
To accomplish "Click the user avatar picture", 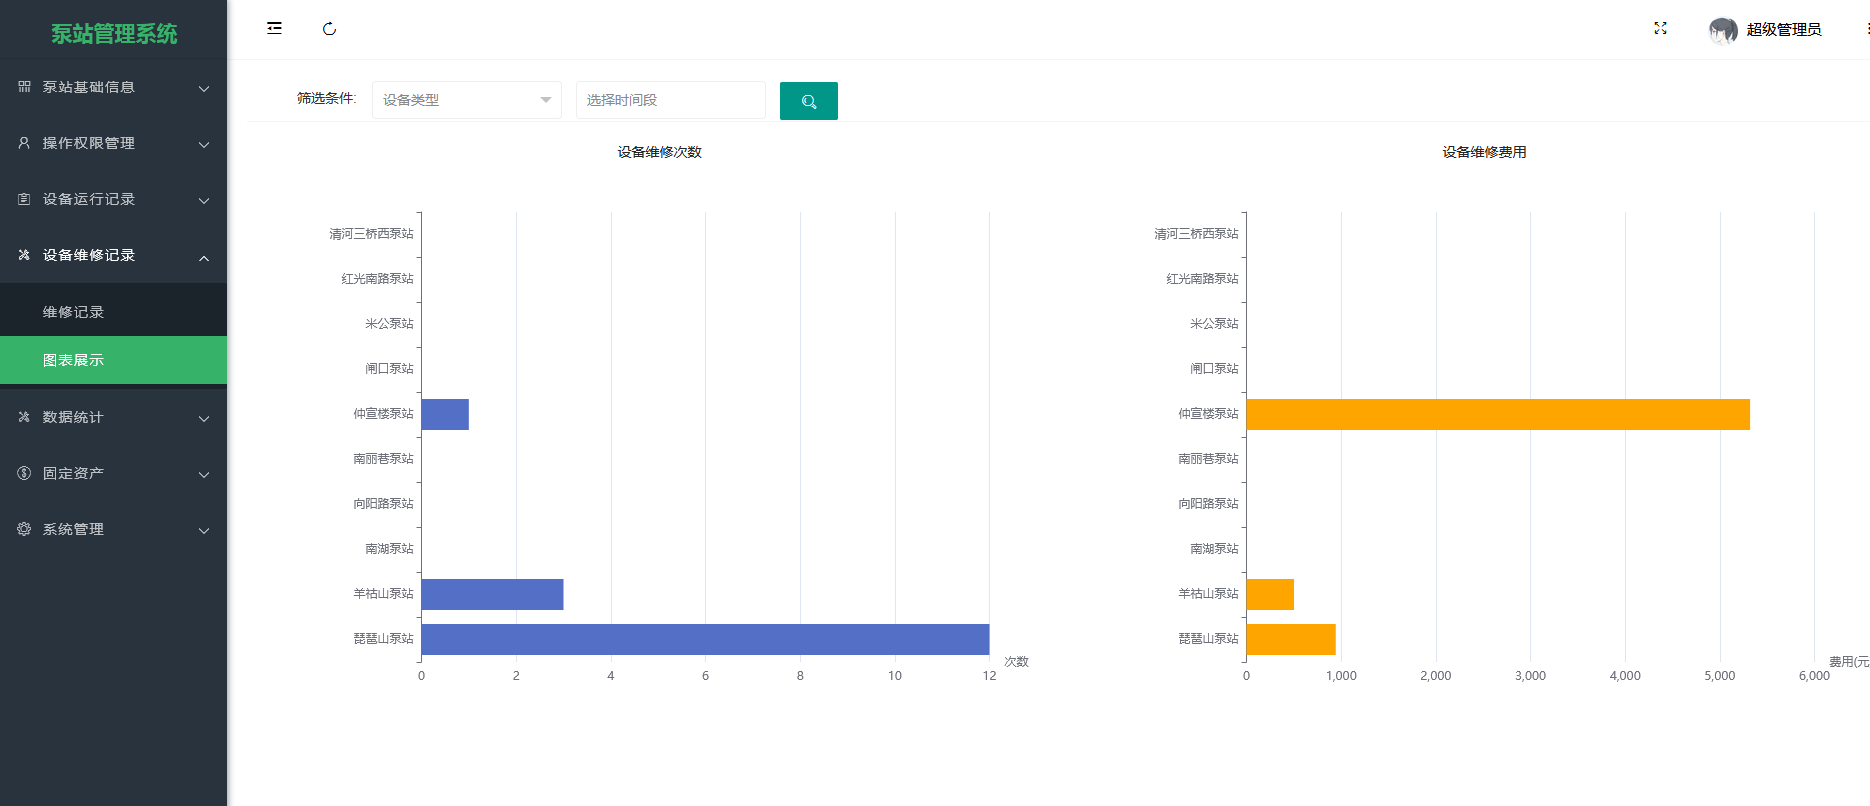I will 1722,30.
